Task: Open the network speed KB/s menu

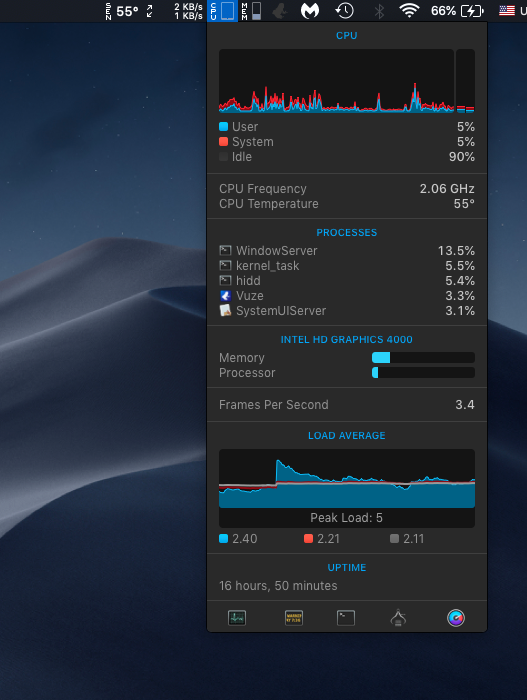Action: [x=188, y=11]
